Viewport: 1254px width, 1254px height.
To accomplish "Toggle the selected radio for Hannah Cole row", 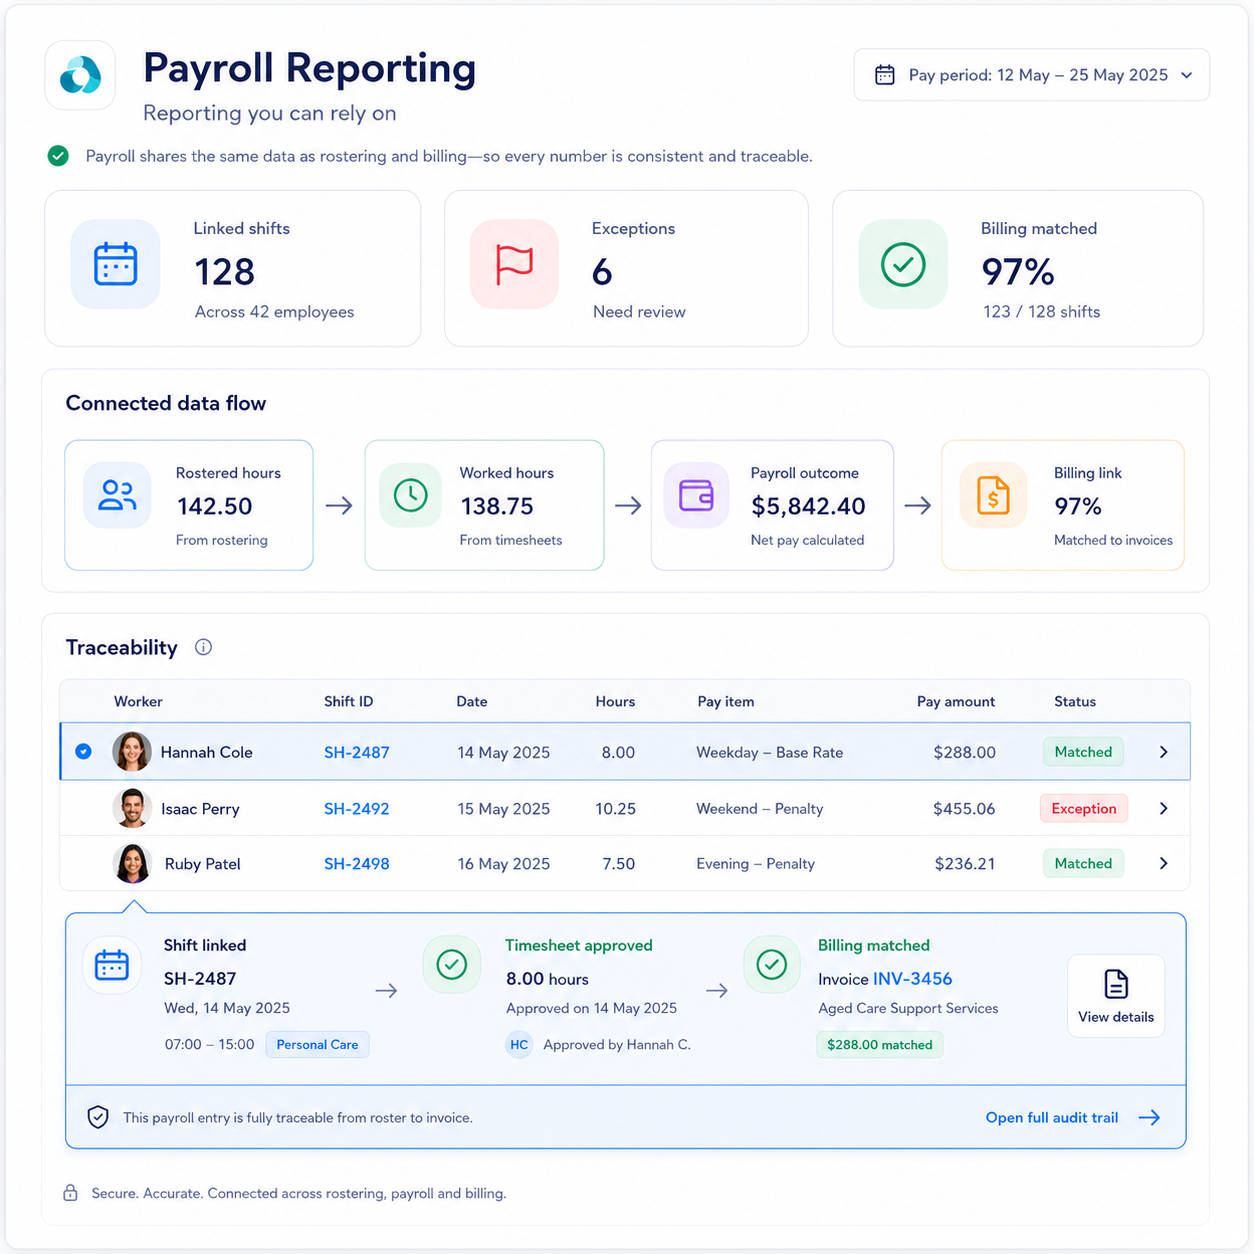I will 84,751.
